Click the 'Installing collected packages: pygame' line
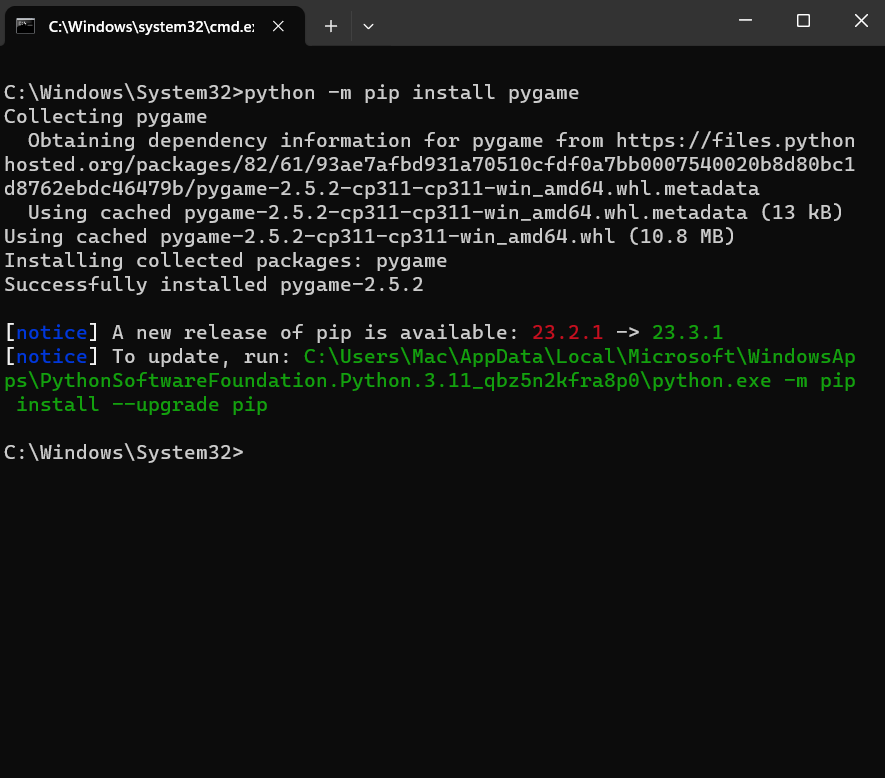This screenshot has width=885, height=778. click(225, 261)
